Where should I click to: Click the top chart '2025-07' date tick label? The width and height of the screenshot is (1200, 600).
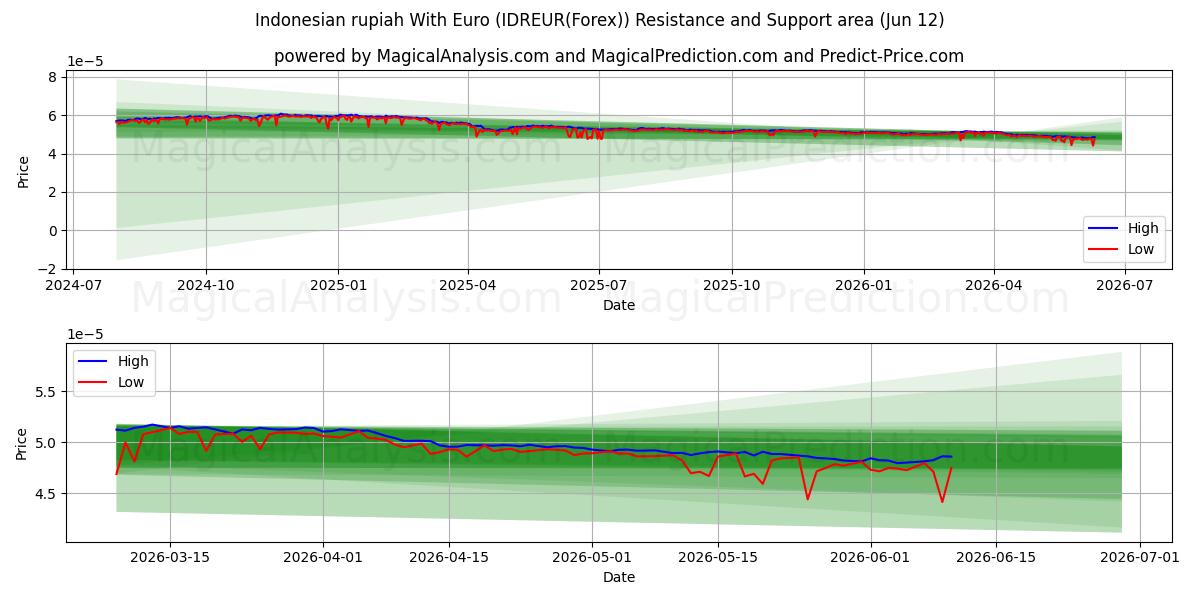point(599,285)
